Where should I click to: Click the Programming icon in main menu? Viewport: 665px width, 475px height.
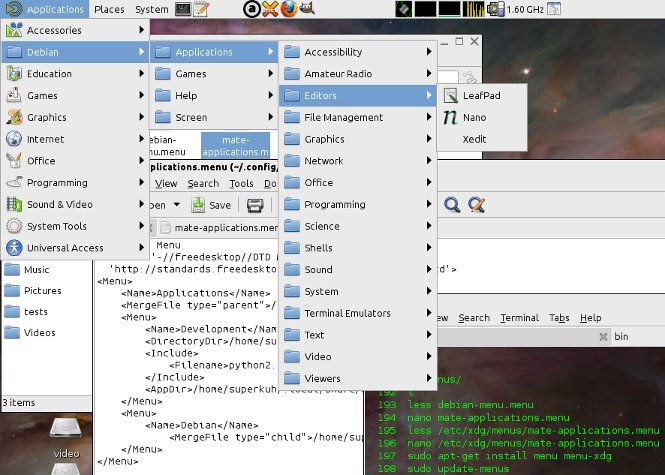14,182
